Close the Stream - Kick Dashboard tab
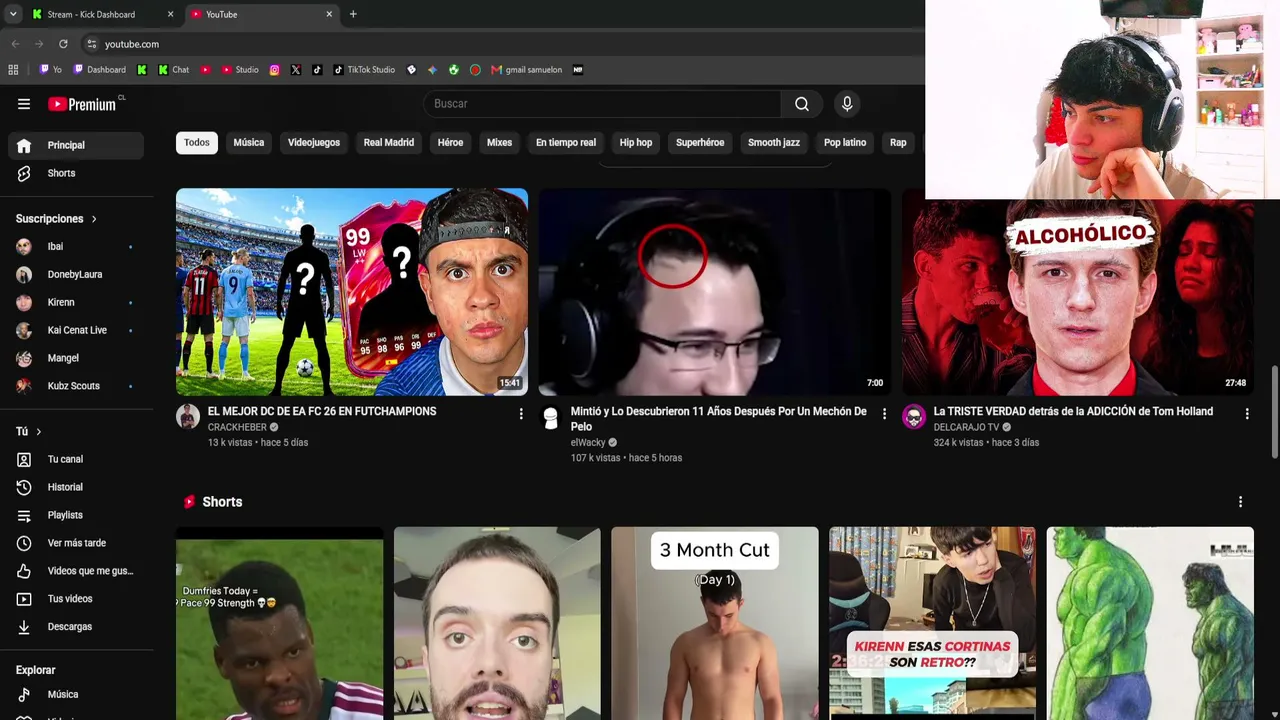Image resolution: width=1280 pixels, height=720 pixels. (170, 14)
